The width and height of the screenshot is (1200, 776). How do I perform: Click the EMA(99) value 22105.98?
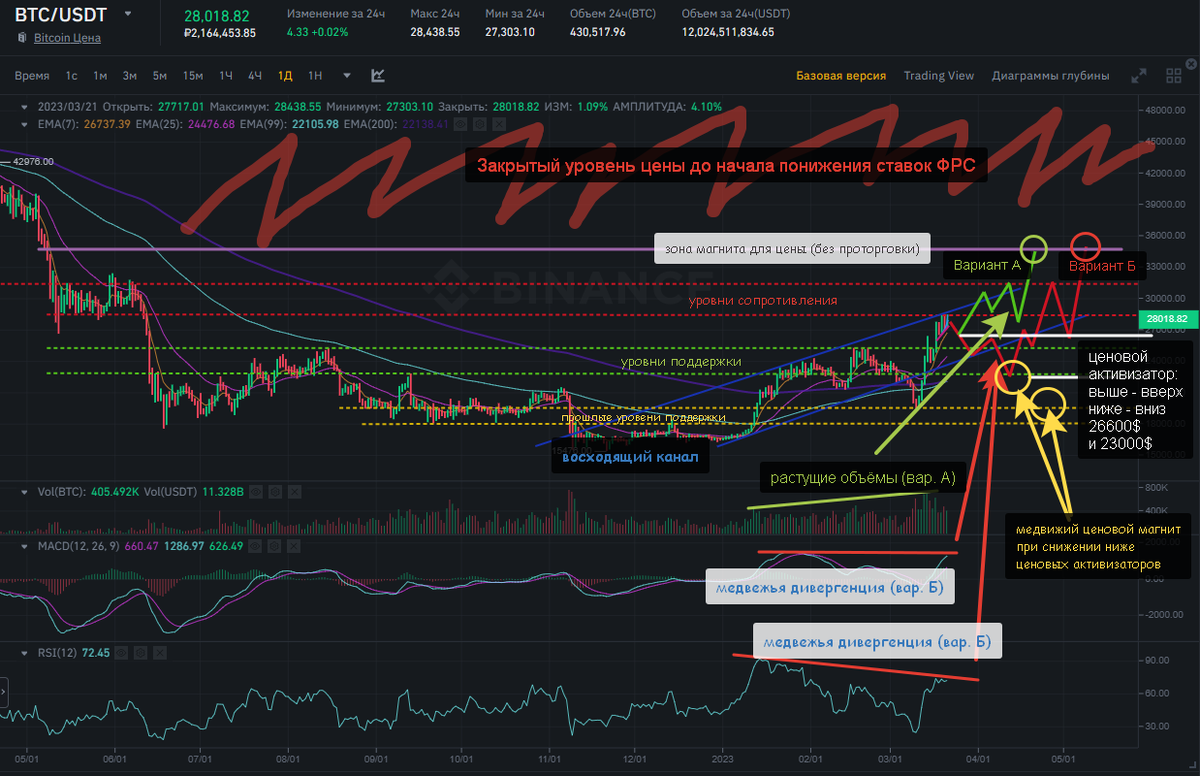(x=315, y=124)
